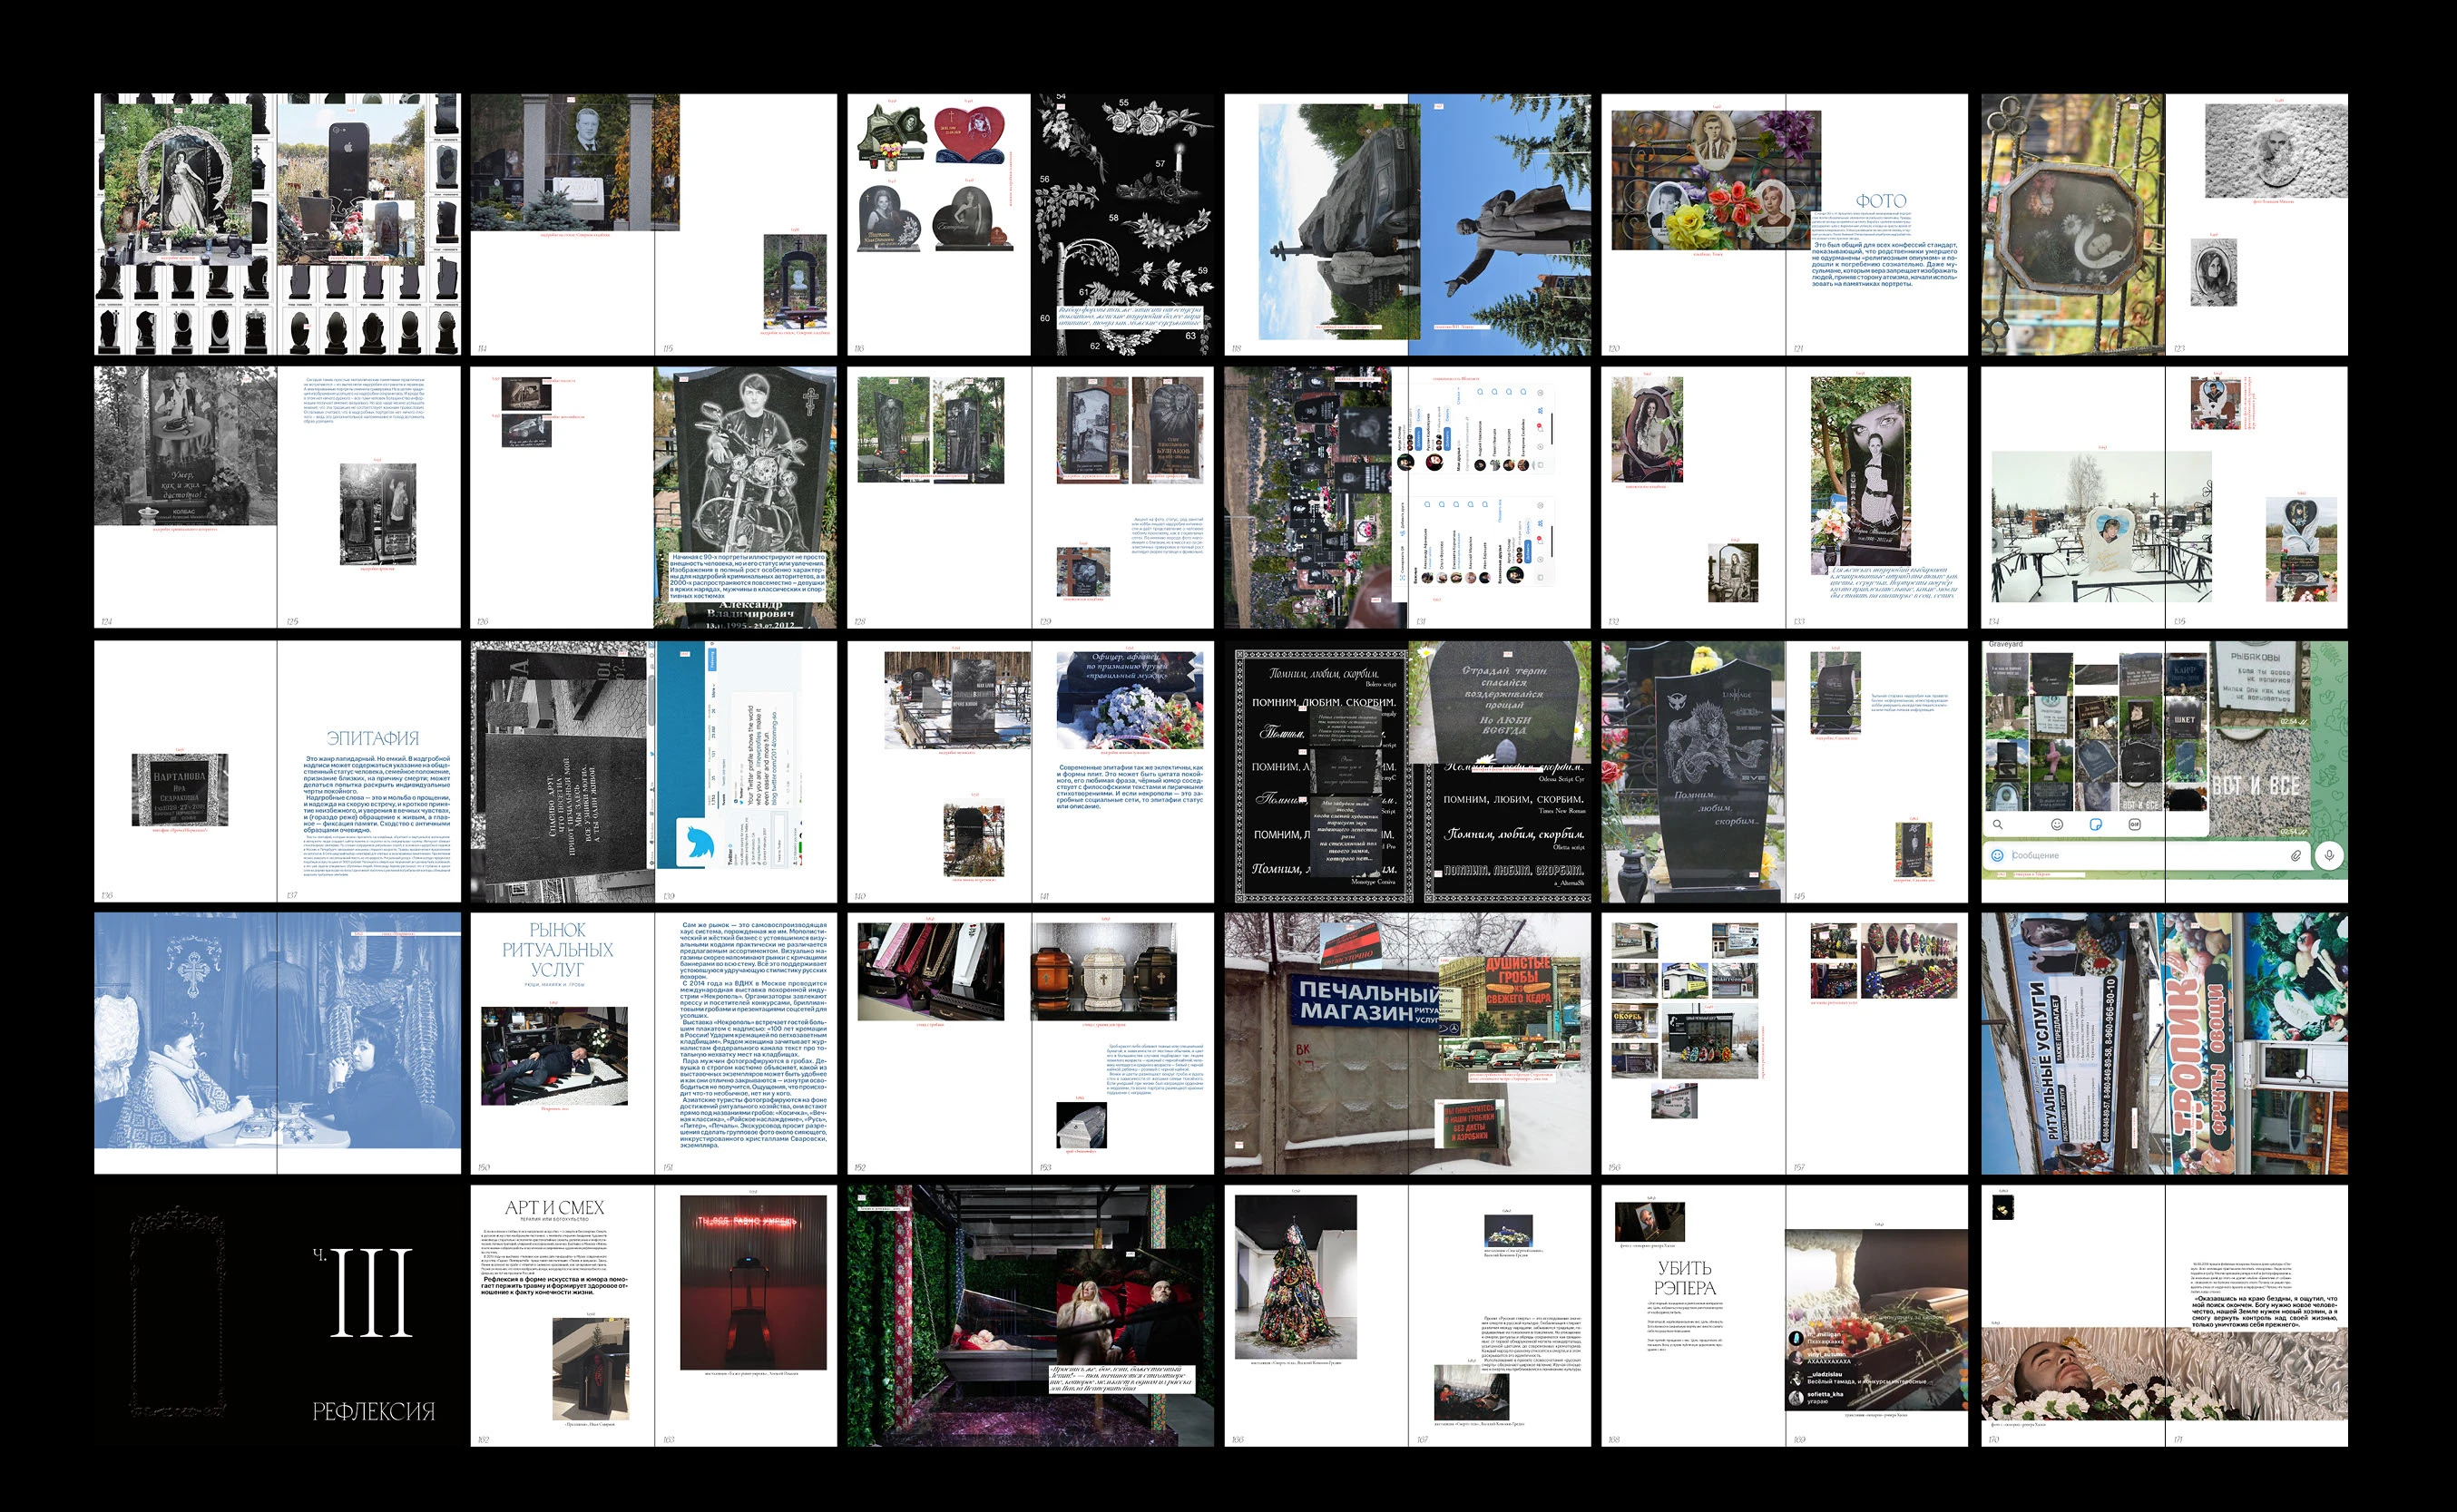
Task: Click the large Twitter bird avatar
Action: 699,843
